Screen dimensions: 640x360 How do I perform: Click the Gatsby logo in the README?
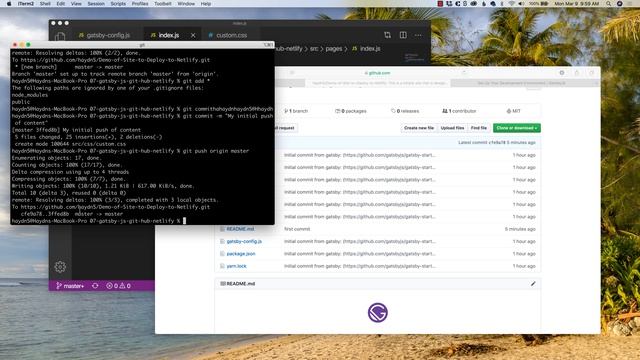coord(378,313)
